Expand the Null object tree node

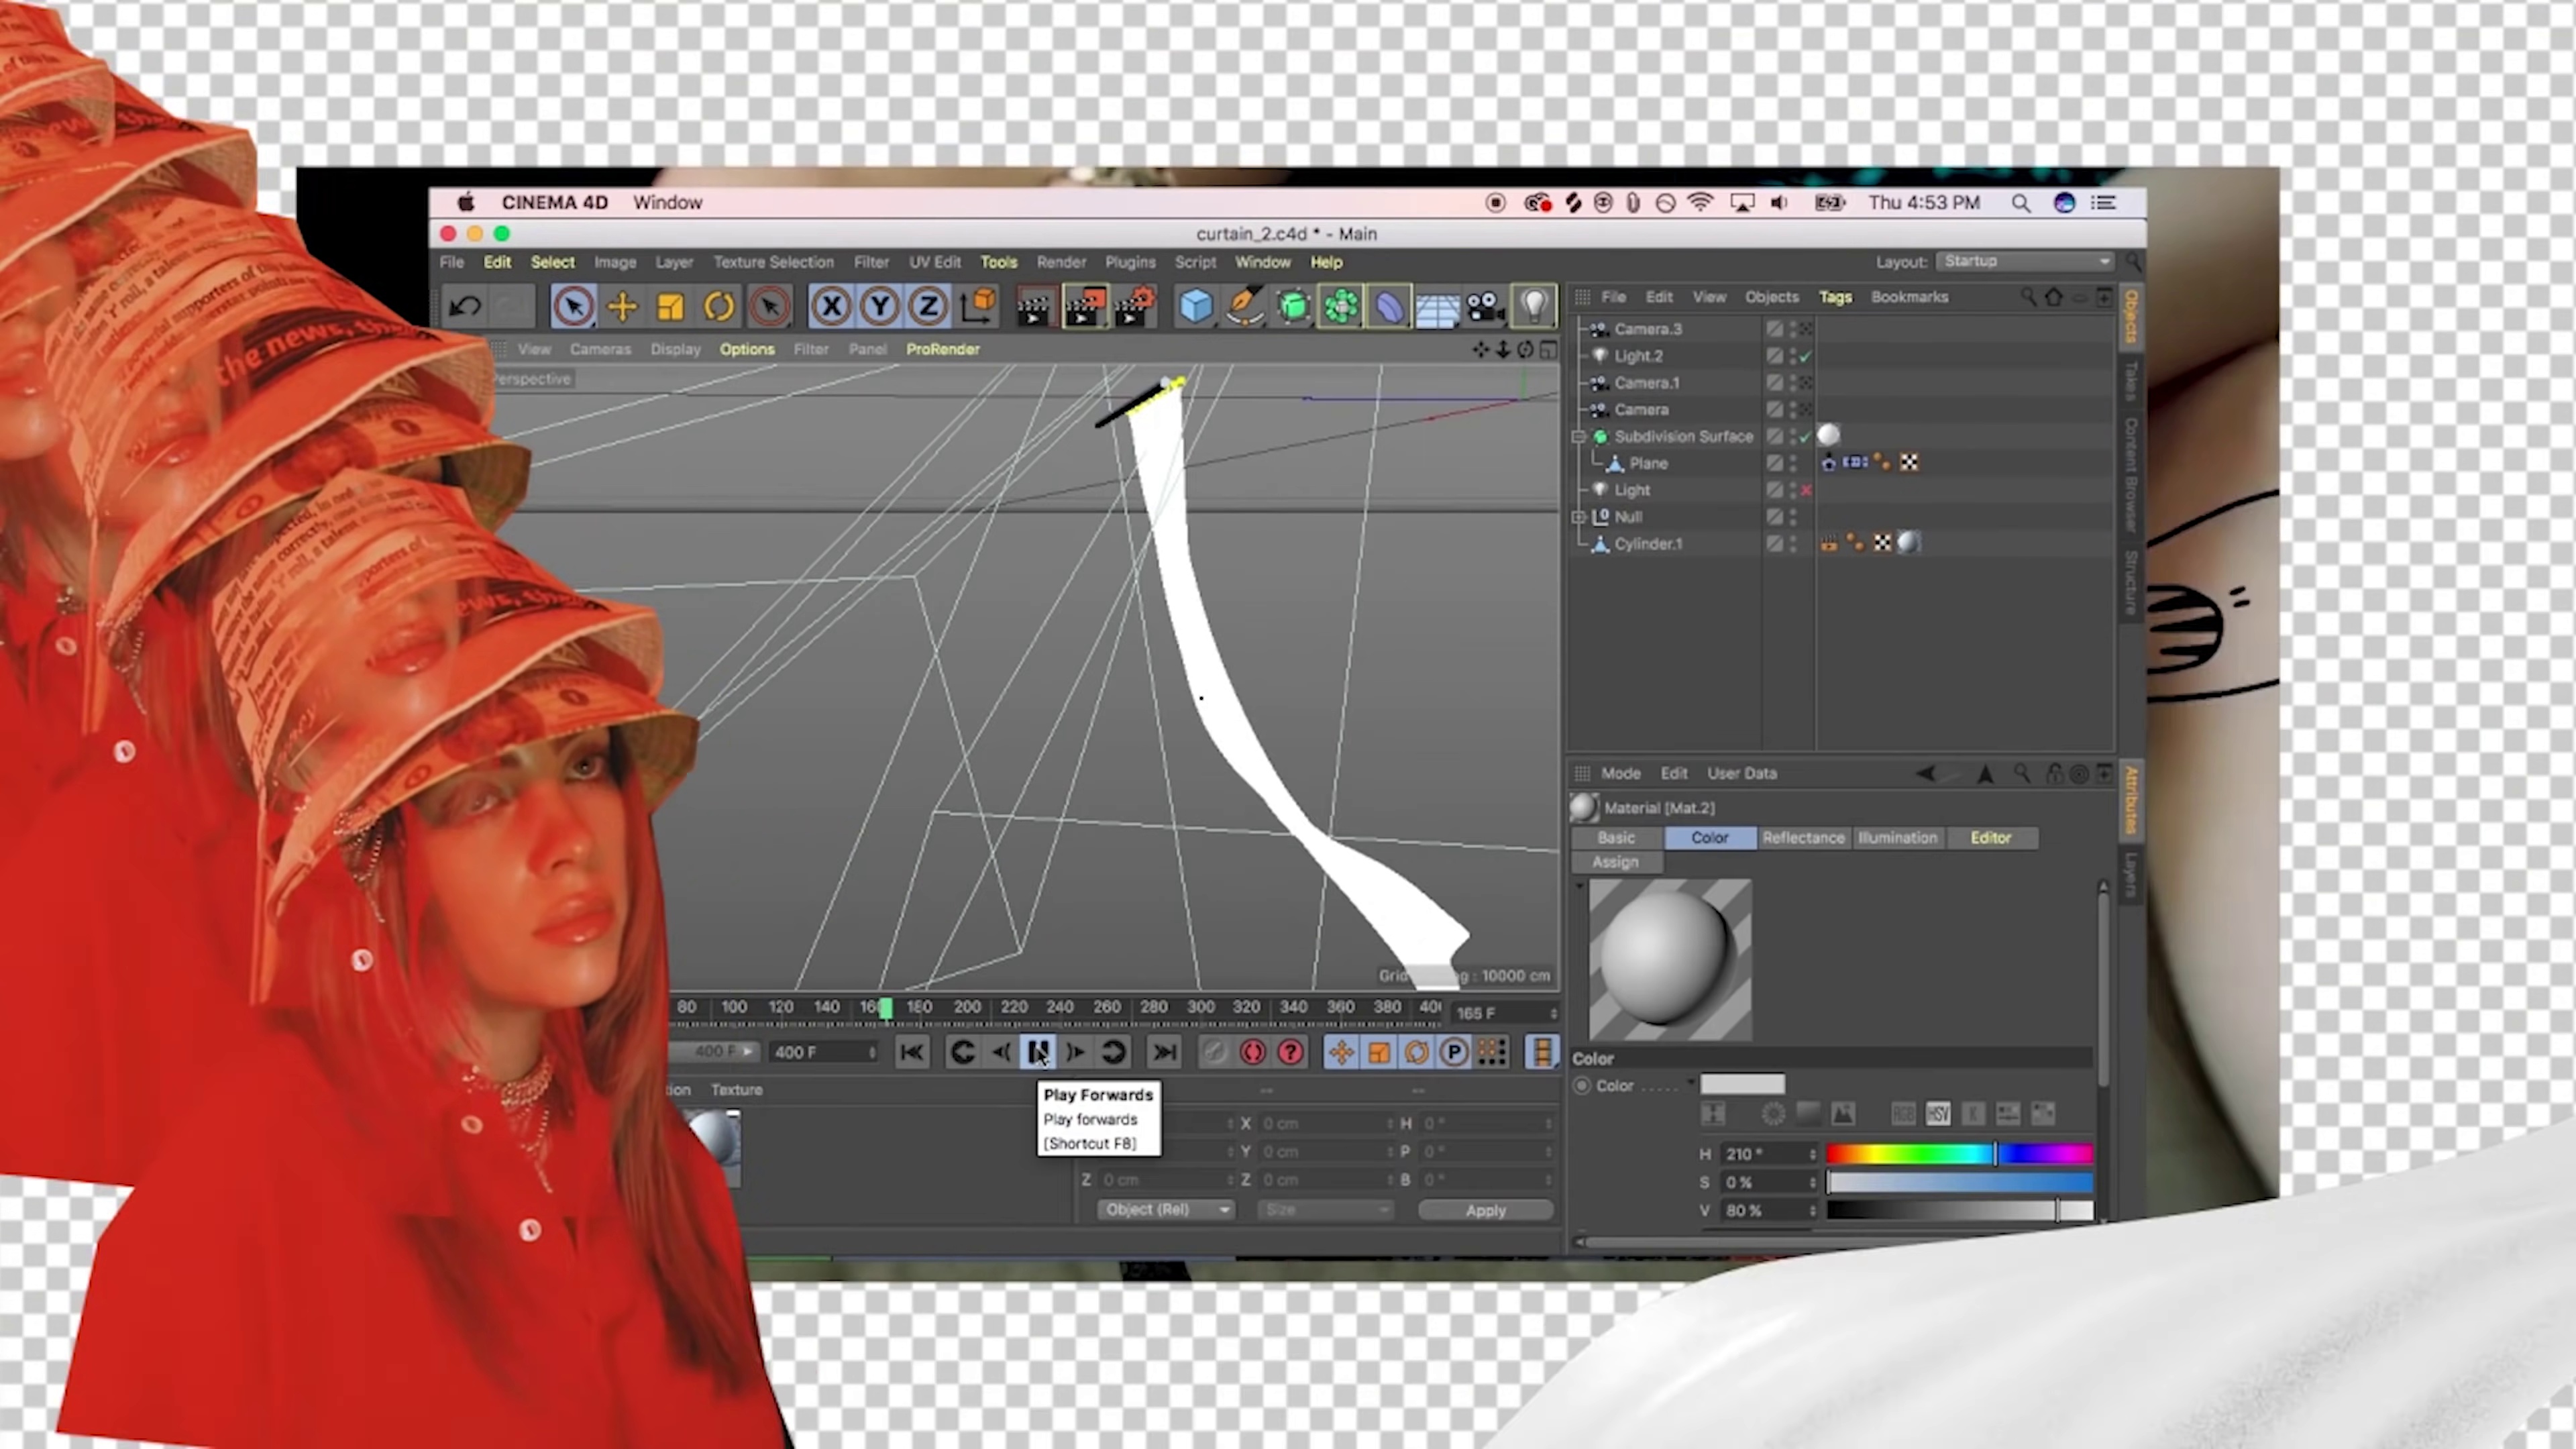coord(1579,517)
